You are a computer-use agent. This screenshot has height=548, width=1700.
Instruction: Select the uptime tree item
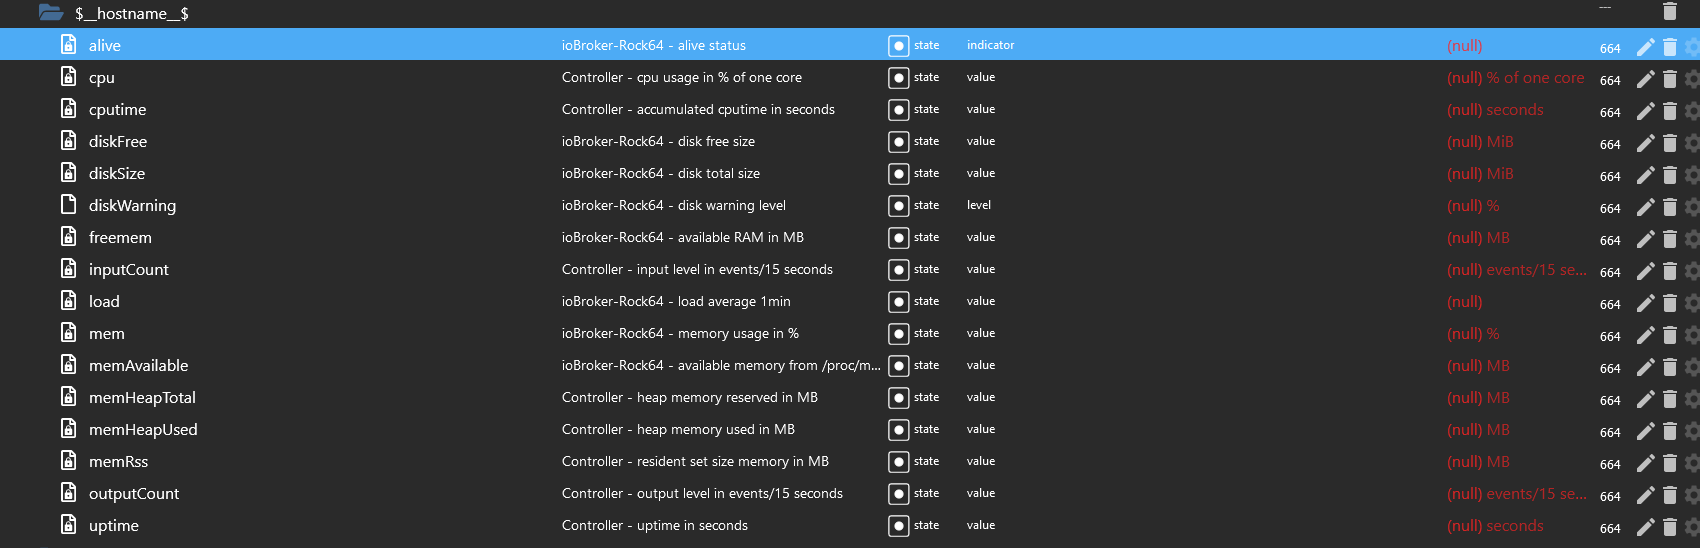113,525
